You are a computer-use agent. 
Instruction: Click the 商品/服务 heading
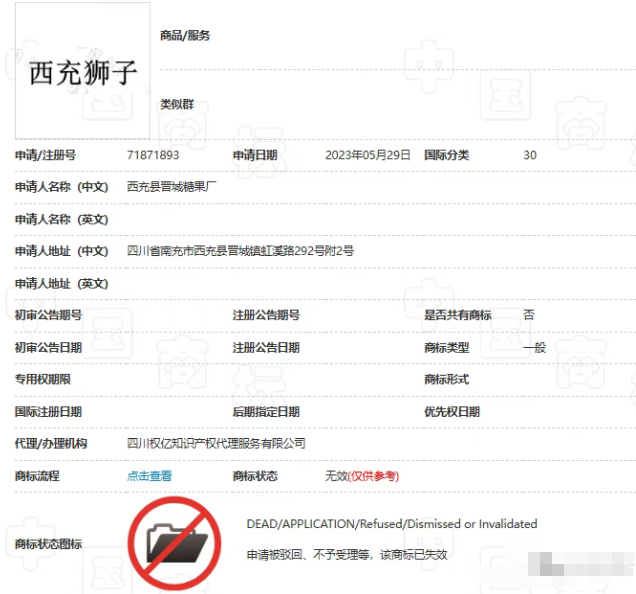(185, 36)
